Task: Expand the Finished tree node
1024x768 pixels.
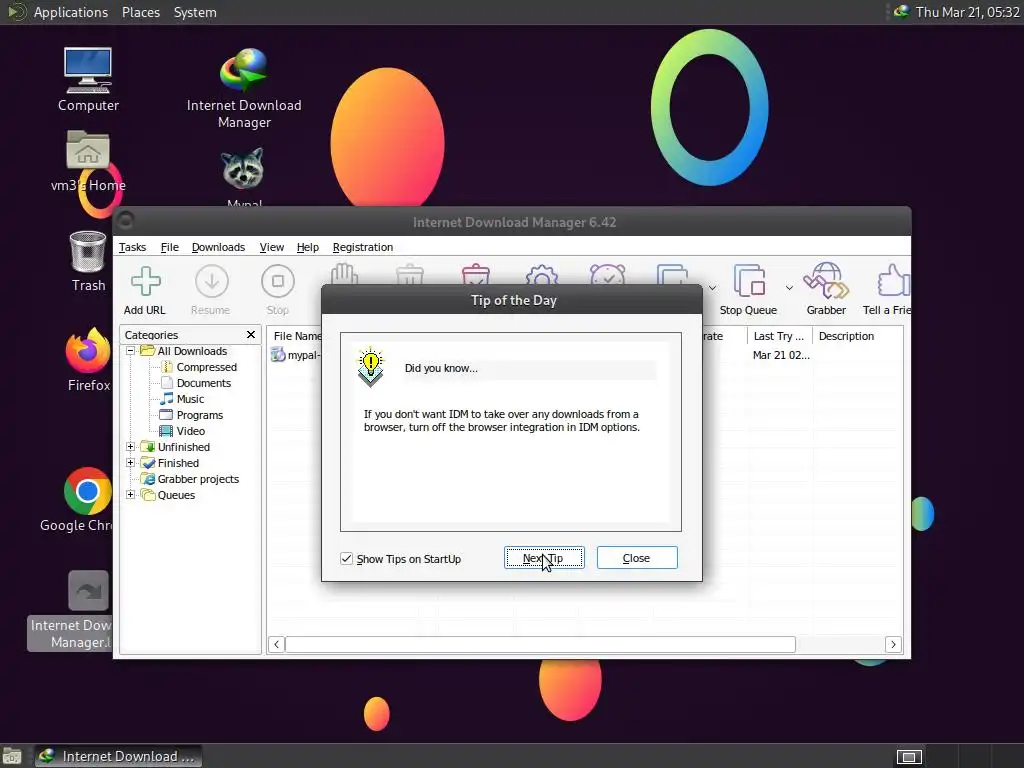Action: click(x=130, y=462)
